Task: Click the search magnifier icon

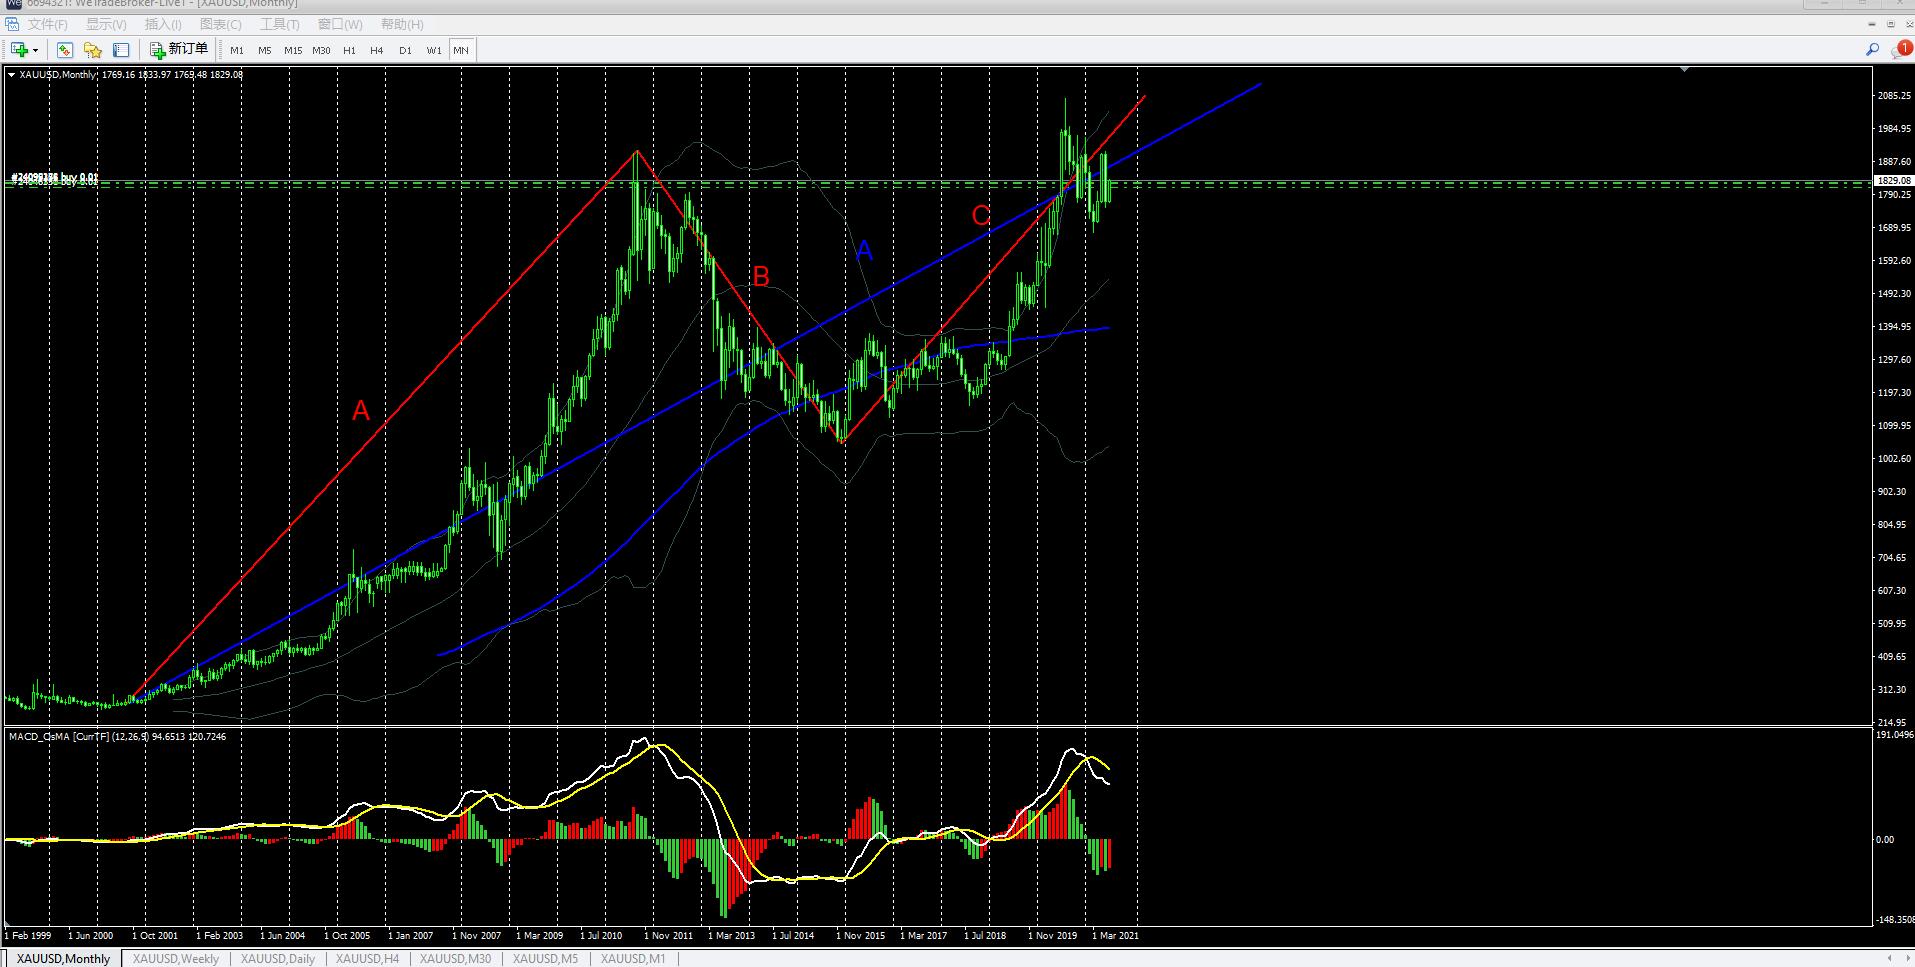Action: tap(1872, 50)
